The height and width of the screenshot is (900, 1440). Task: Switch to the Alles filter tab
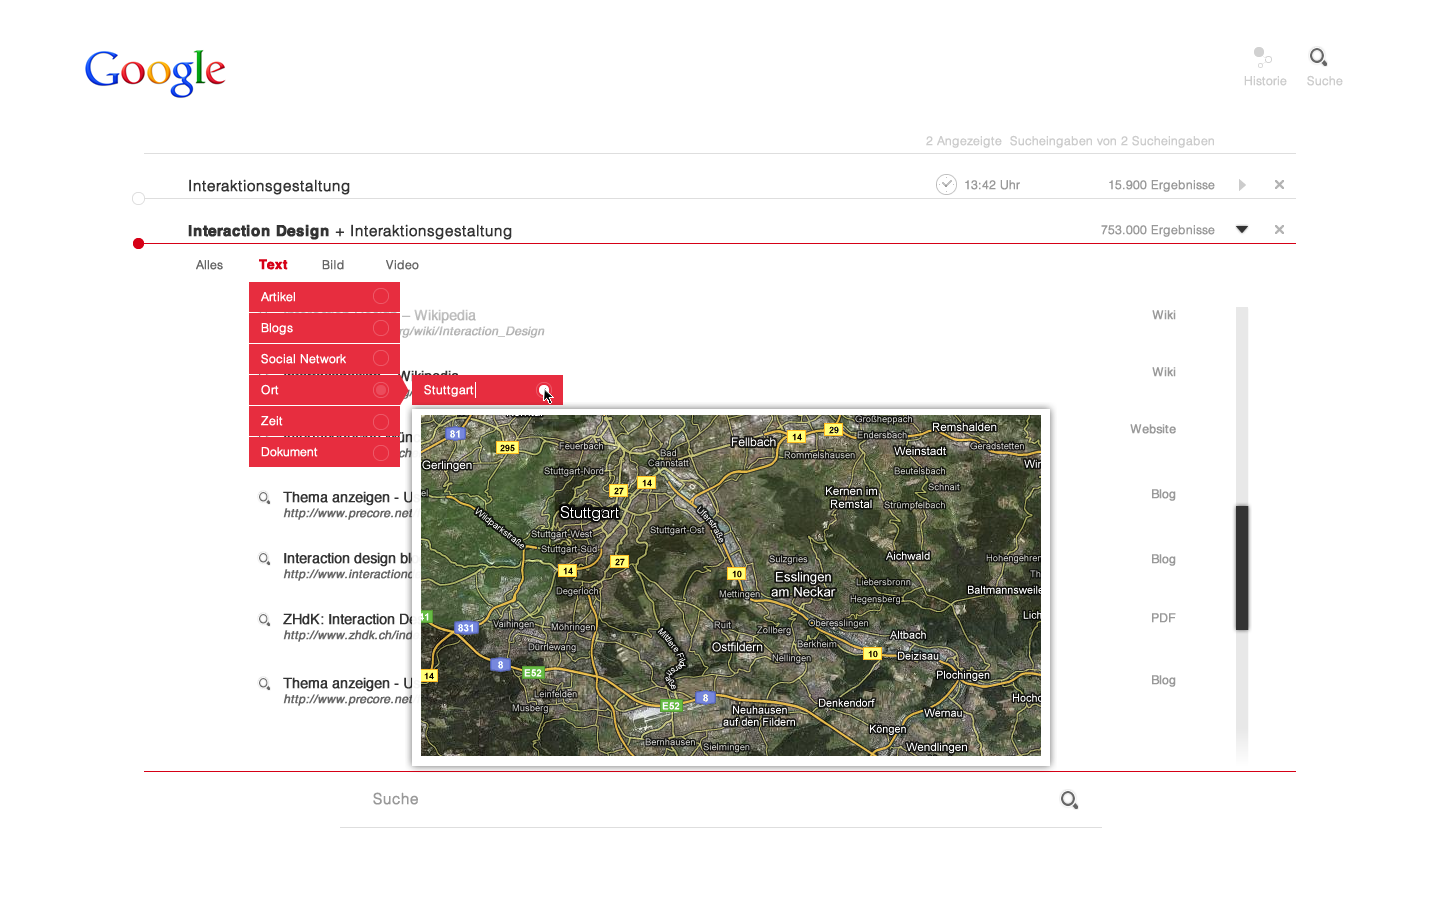pyautogui.click(x=209, y=265)
